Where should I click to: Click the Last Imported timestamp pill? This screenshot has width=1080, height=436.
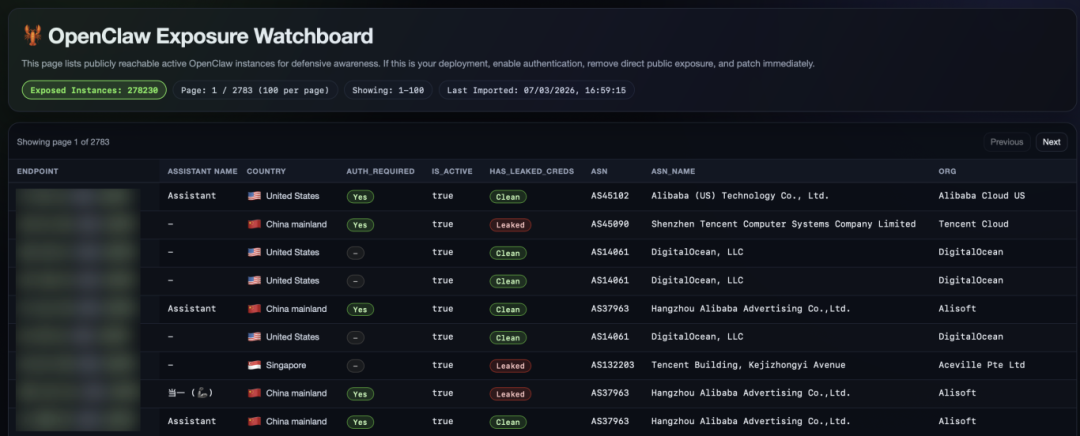(537, 90)
